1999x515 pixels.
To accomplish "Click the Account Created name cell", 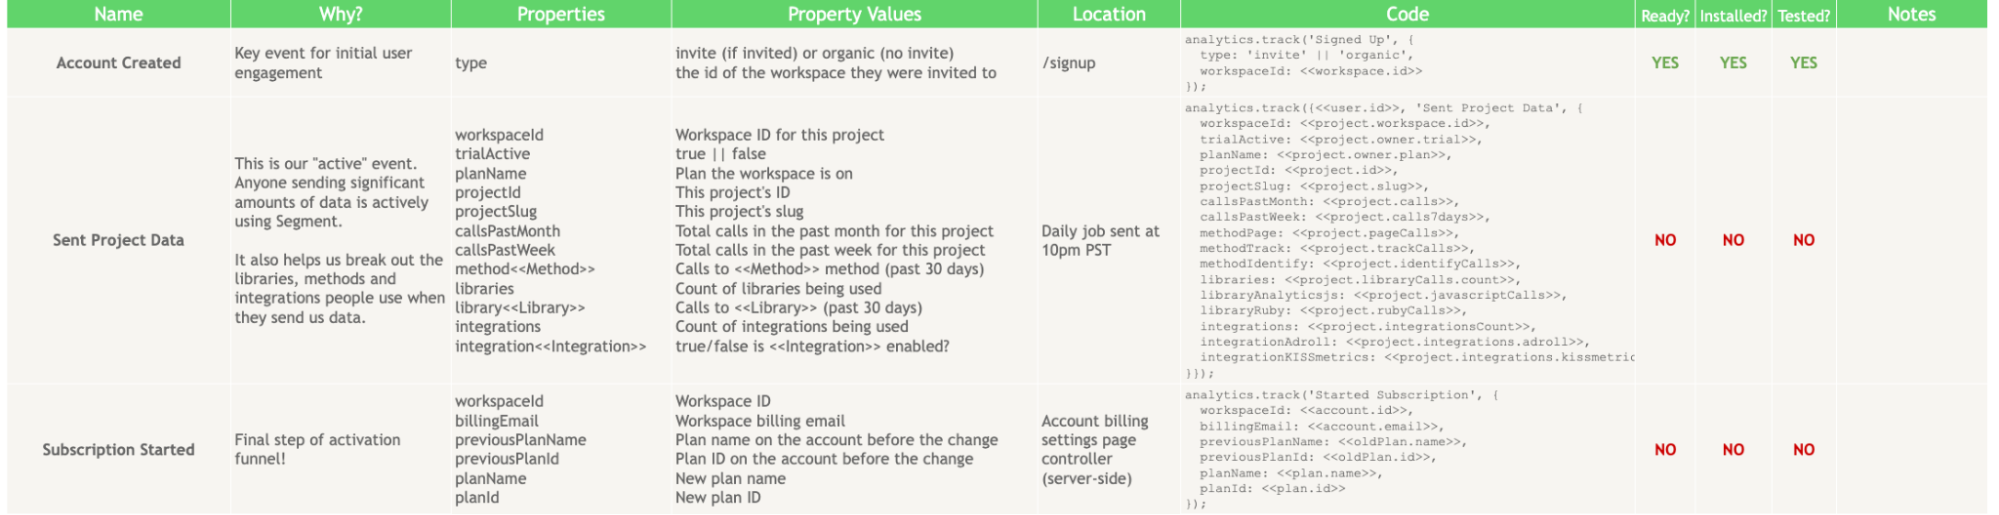I will [118, 62].
